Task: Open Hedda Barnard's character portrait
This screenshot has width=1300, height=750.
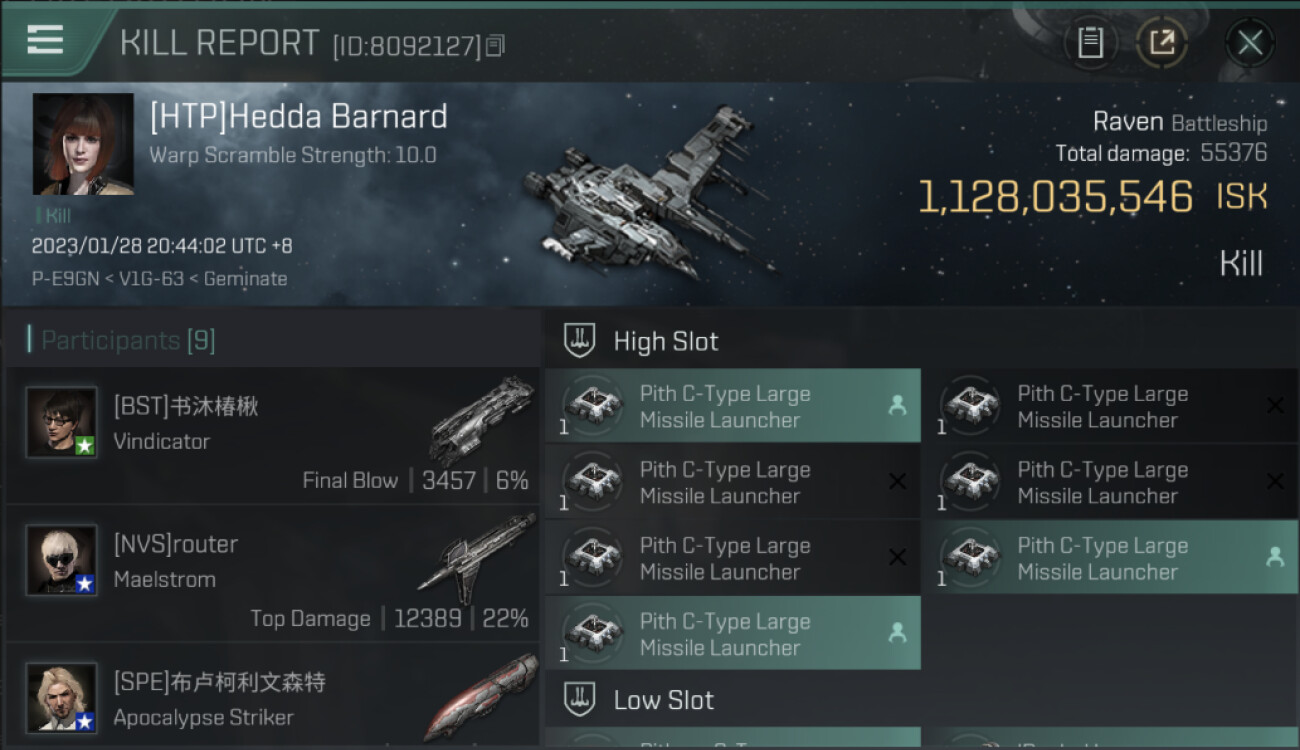Action: pyautogui.click(x=83, y=144)
